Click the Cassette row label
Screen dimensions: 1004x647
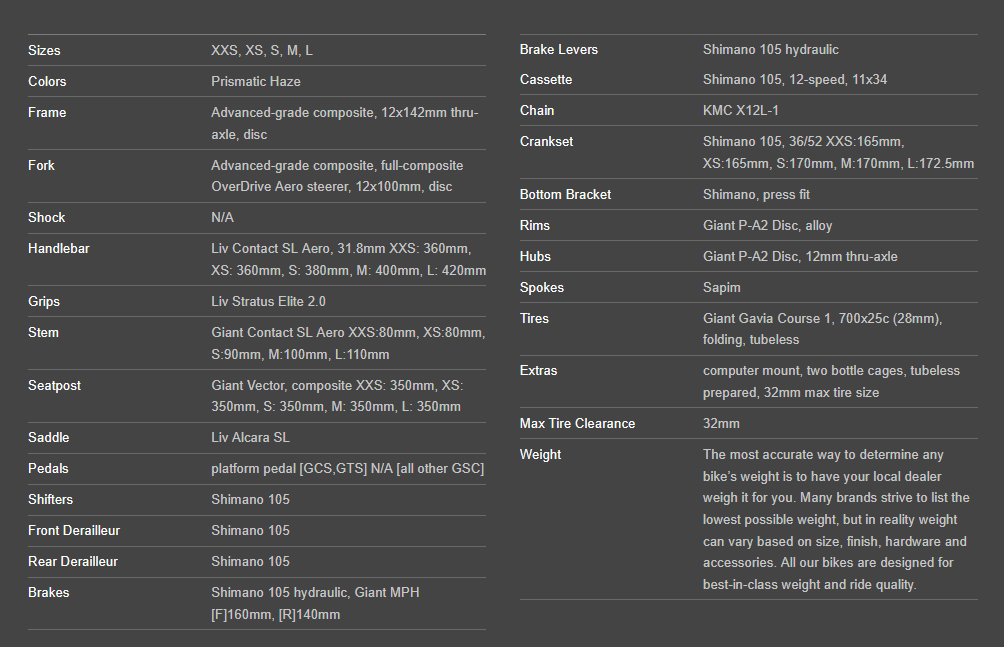[546, 79]
